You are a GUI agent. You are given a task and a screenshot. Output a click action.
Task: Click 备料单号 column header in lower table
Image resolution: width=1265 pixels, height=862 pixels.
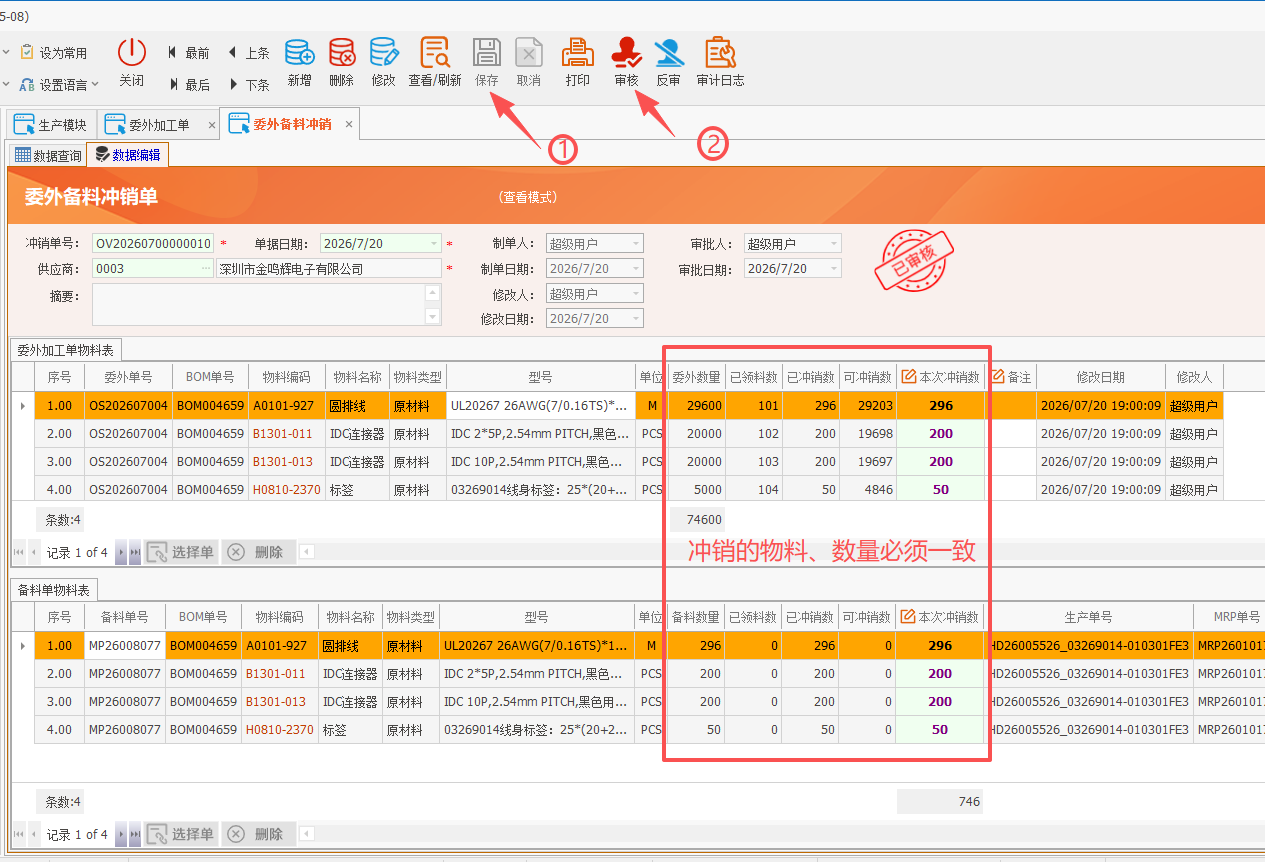click(x=125, y=617)
